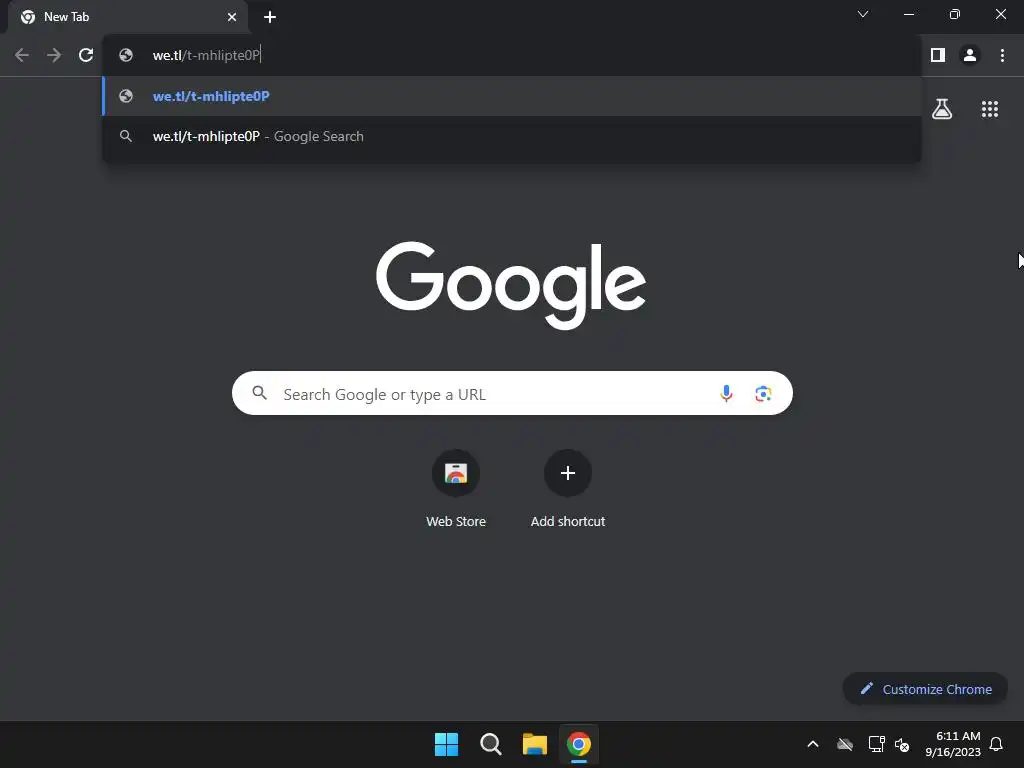
Task: Open the tab search chevron
Action: click(863, 14)
